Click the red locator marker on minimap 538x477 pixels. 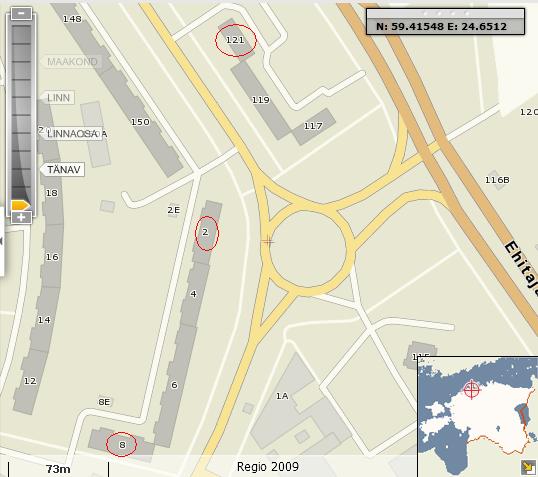click(471, 389)
